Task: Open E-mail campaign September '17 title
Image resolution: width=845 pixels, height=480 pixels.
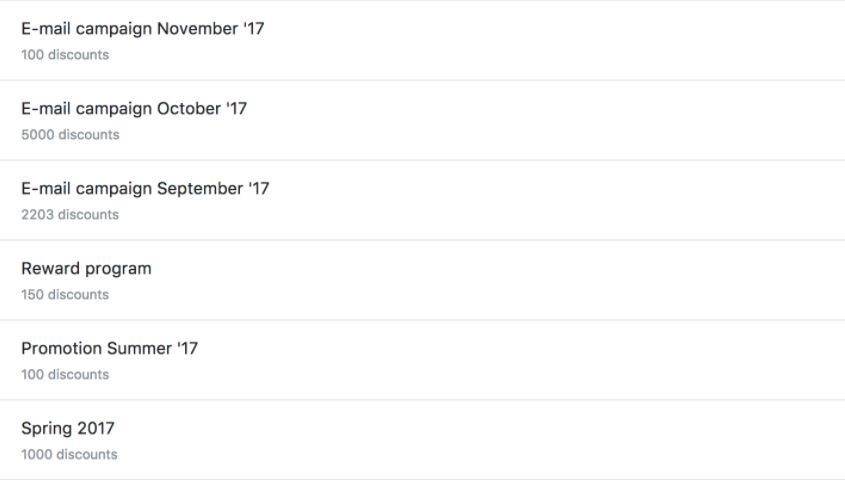Action: (145, 189)
